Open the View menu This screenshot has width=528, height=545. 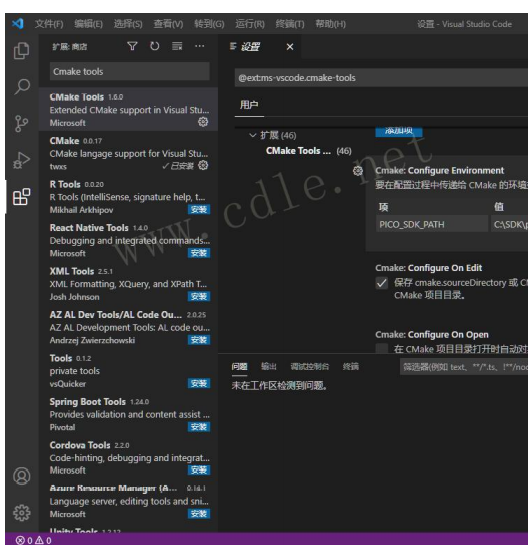point(168,24)
